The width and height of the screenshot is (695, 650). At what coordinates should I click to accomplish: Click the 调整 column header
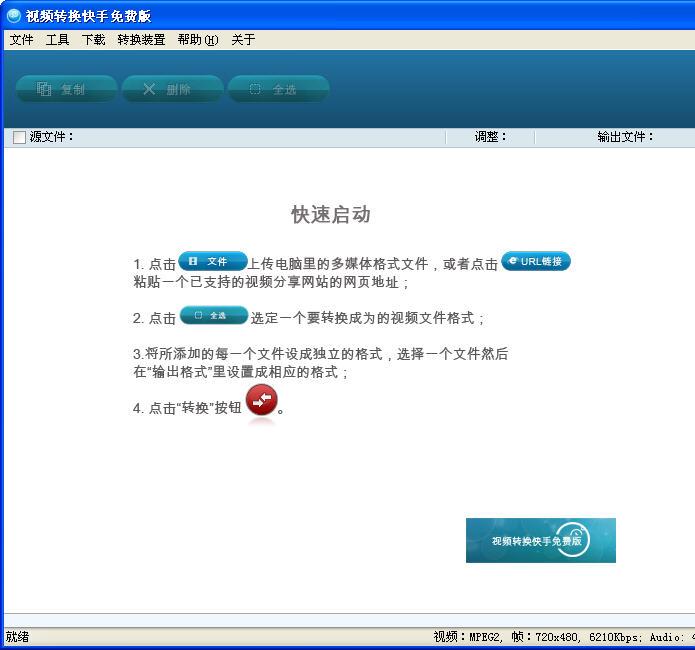pos(490,137)
